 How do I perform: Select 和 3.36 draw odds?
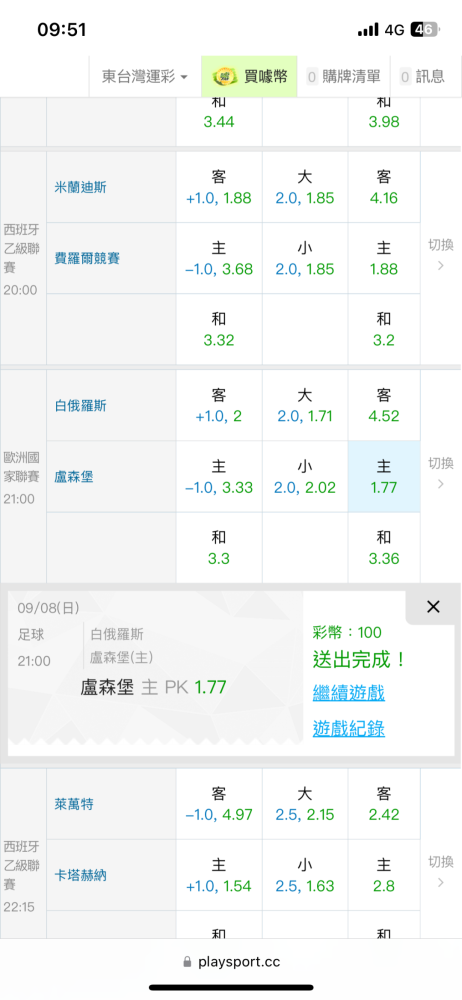click(384, 547)
